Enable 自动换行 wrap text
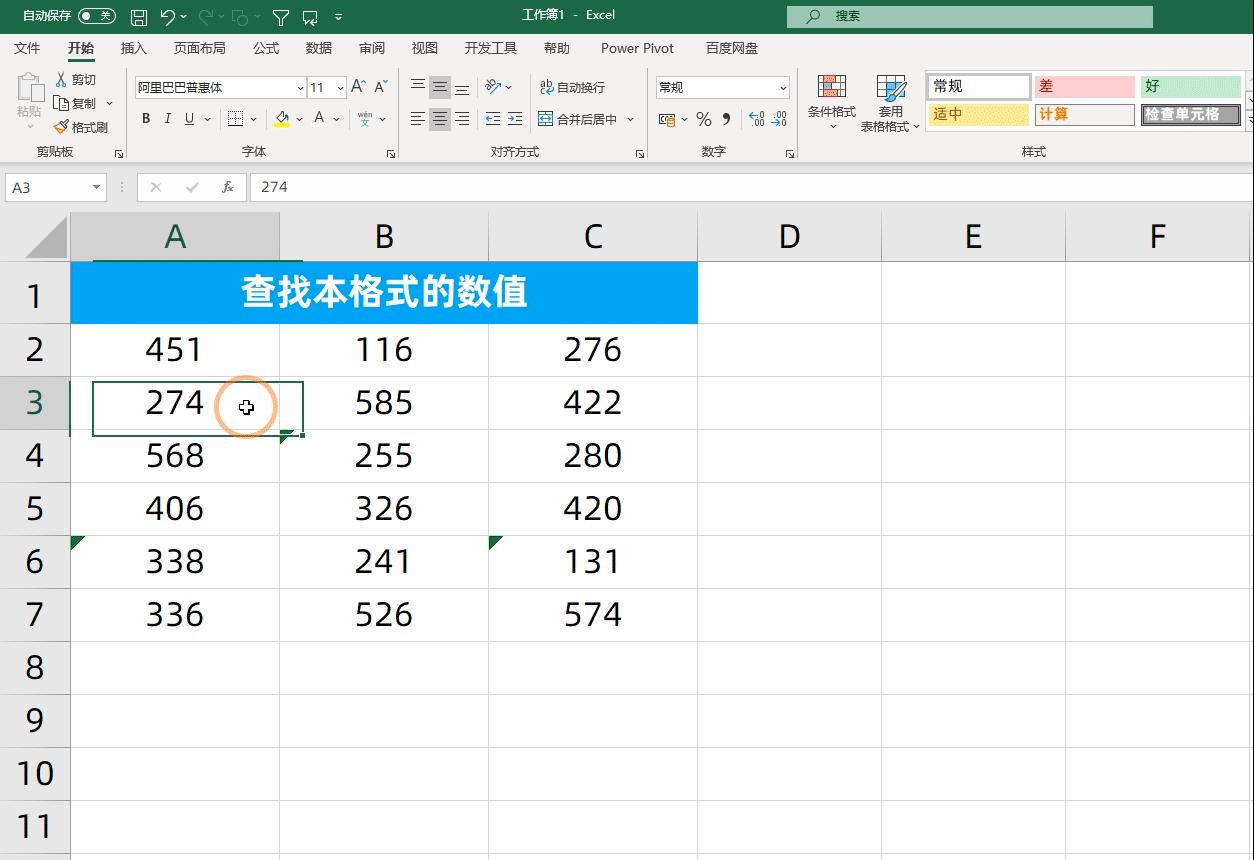Image resolution: width=1254 pixels, height=860 pixels. coord(572,87)
